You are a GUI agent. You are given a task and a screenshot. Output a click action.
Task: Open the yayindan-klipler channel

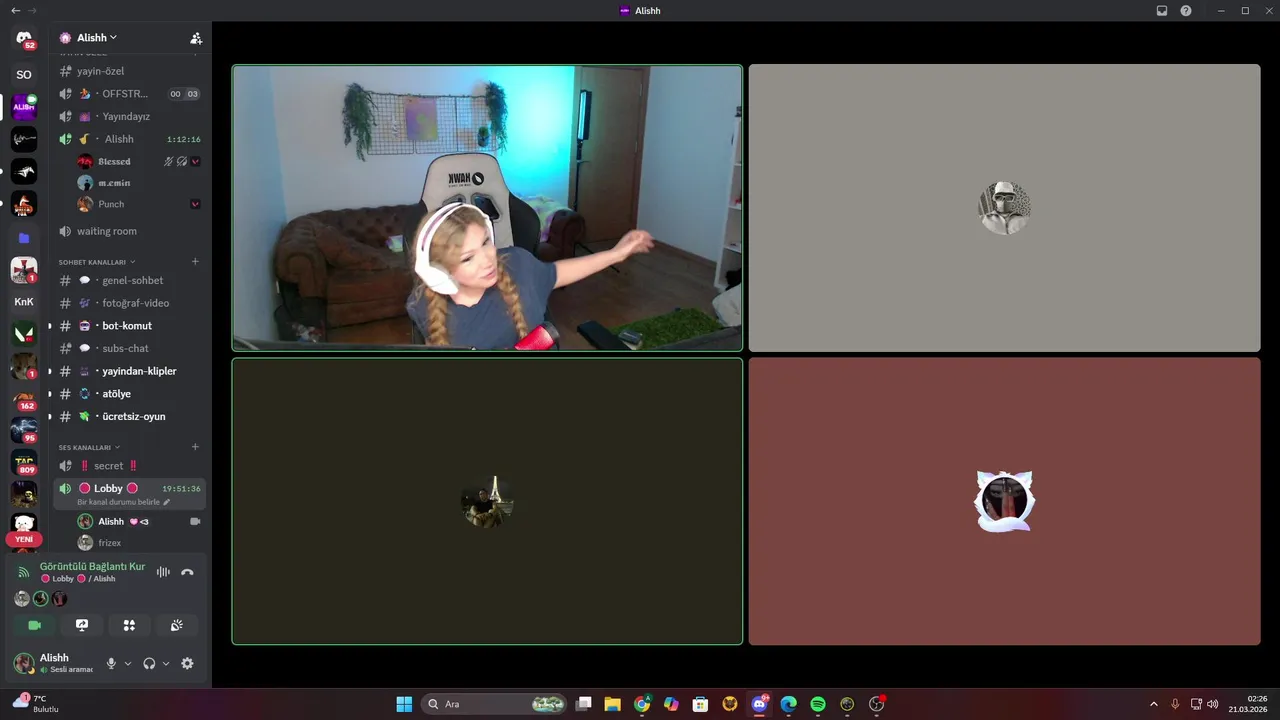pos(130,371)
